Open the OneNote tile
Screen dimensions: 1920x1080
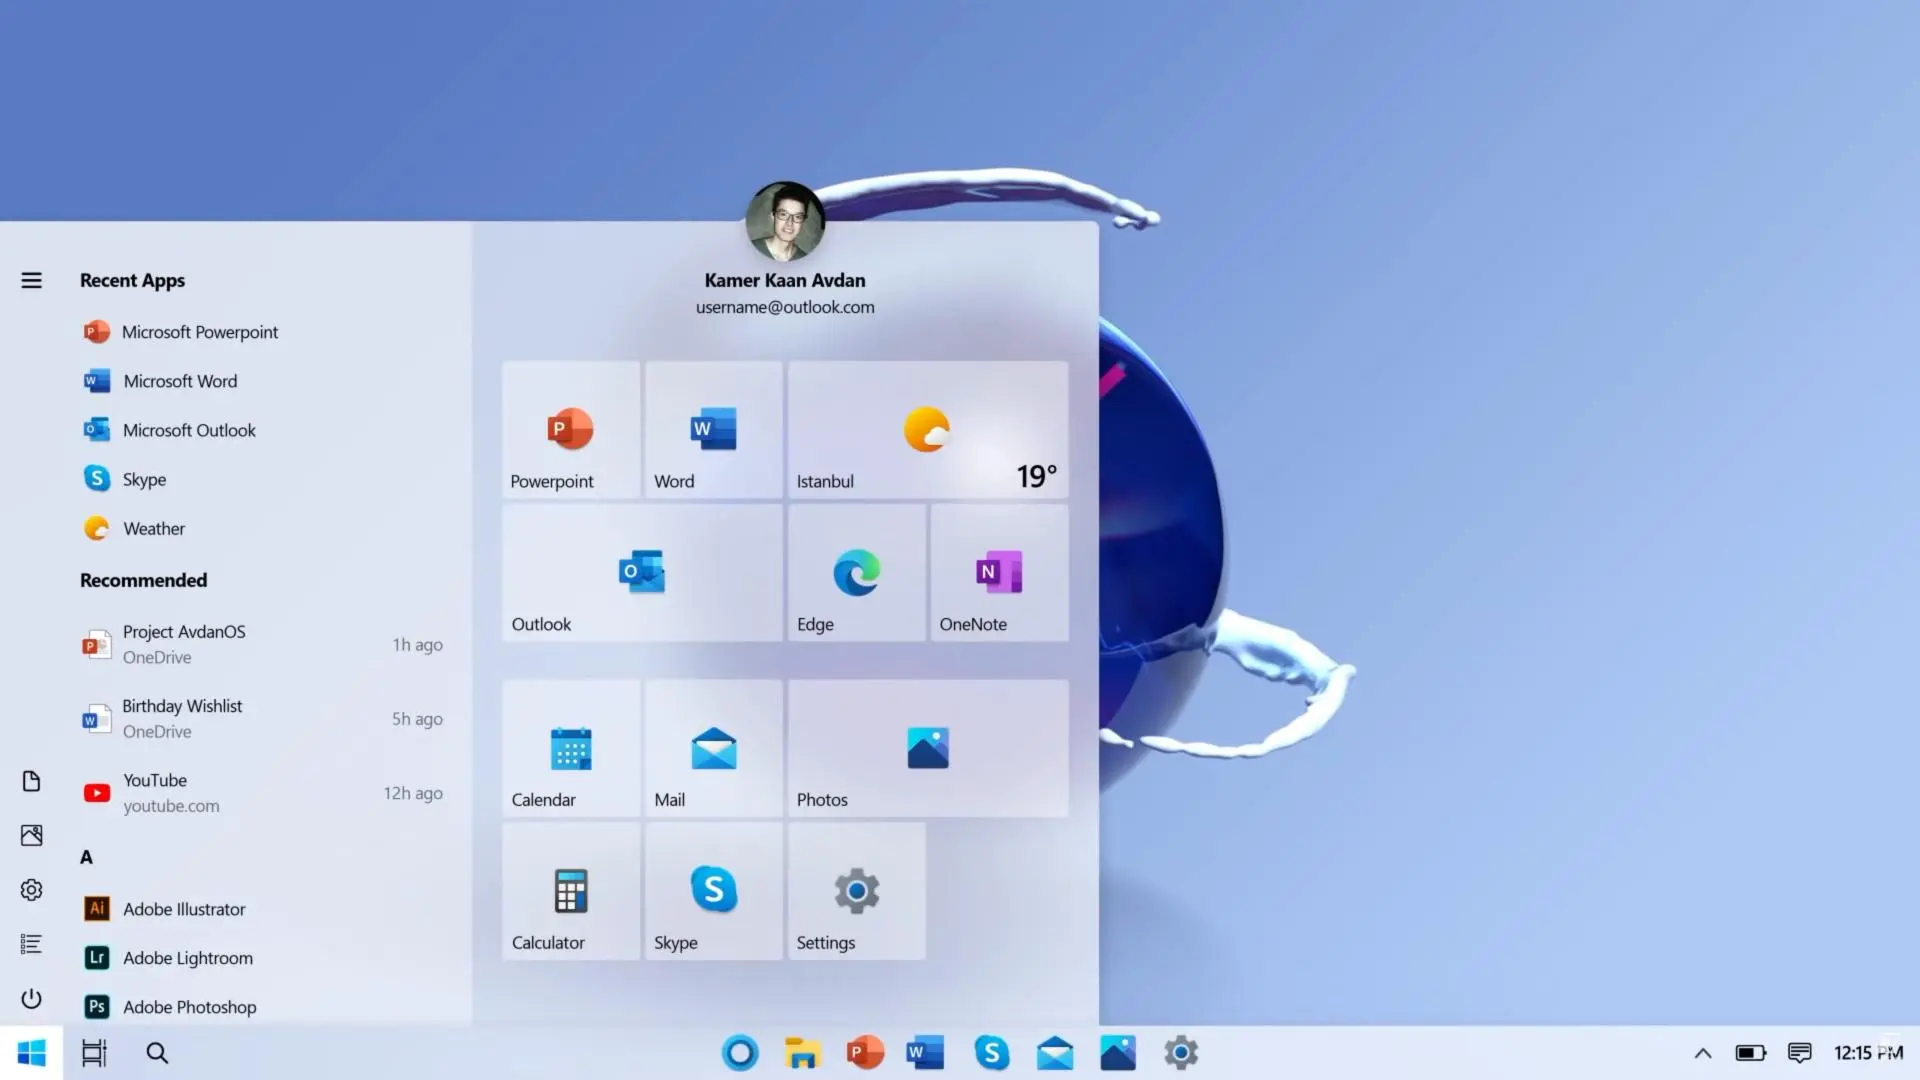[1000, 573]
